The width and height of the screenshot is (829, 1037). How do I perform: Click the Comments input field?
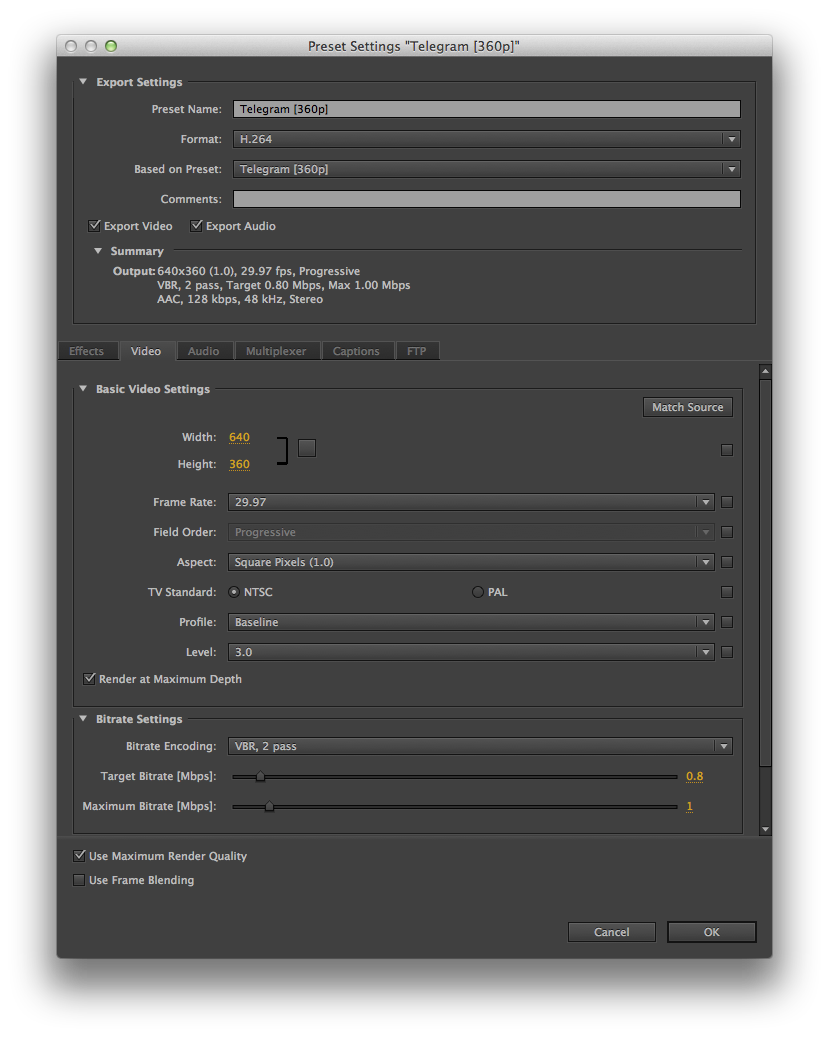click(486, 199)
